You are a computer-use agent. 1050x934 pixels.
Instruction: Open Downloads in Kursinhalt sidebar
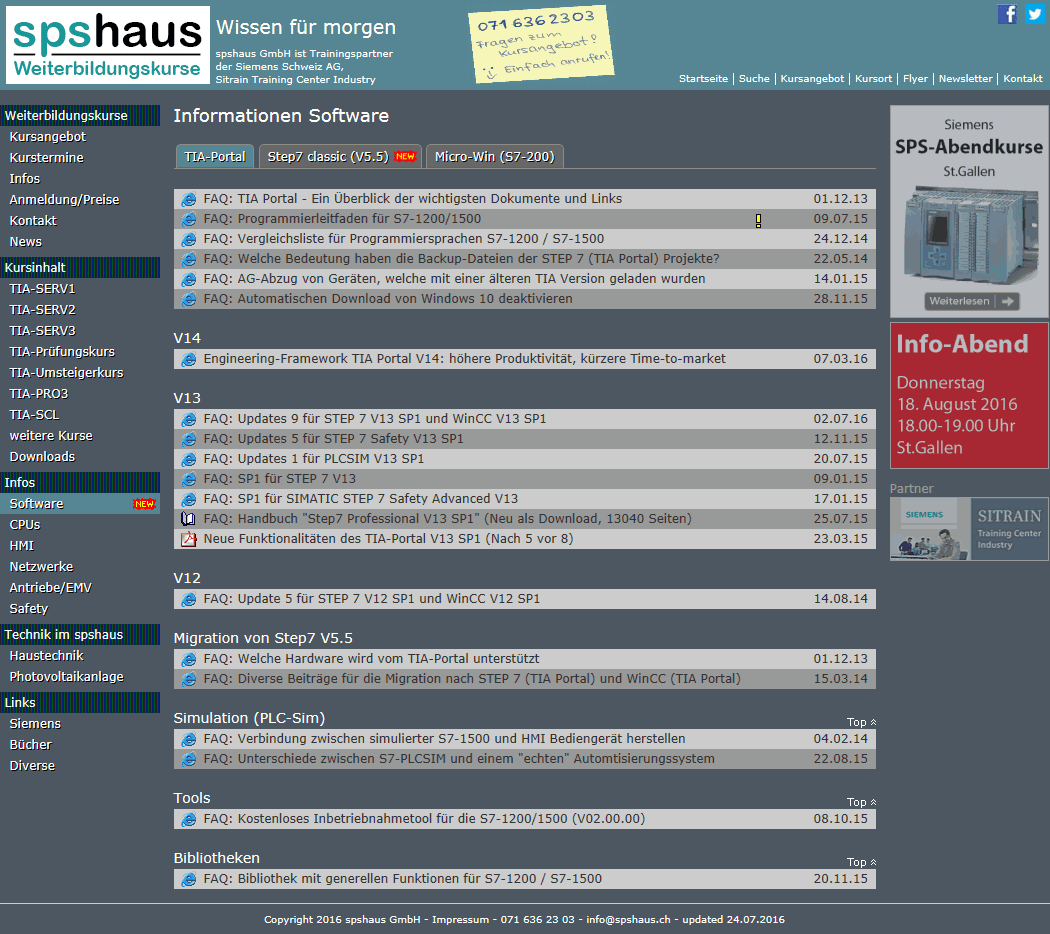(x=42, y=457)
